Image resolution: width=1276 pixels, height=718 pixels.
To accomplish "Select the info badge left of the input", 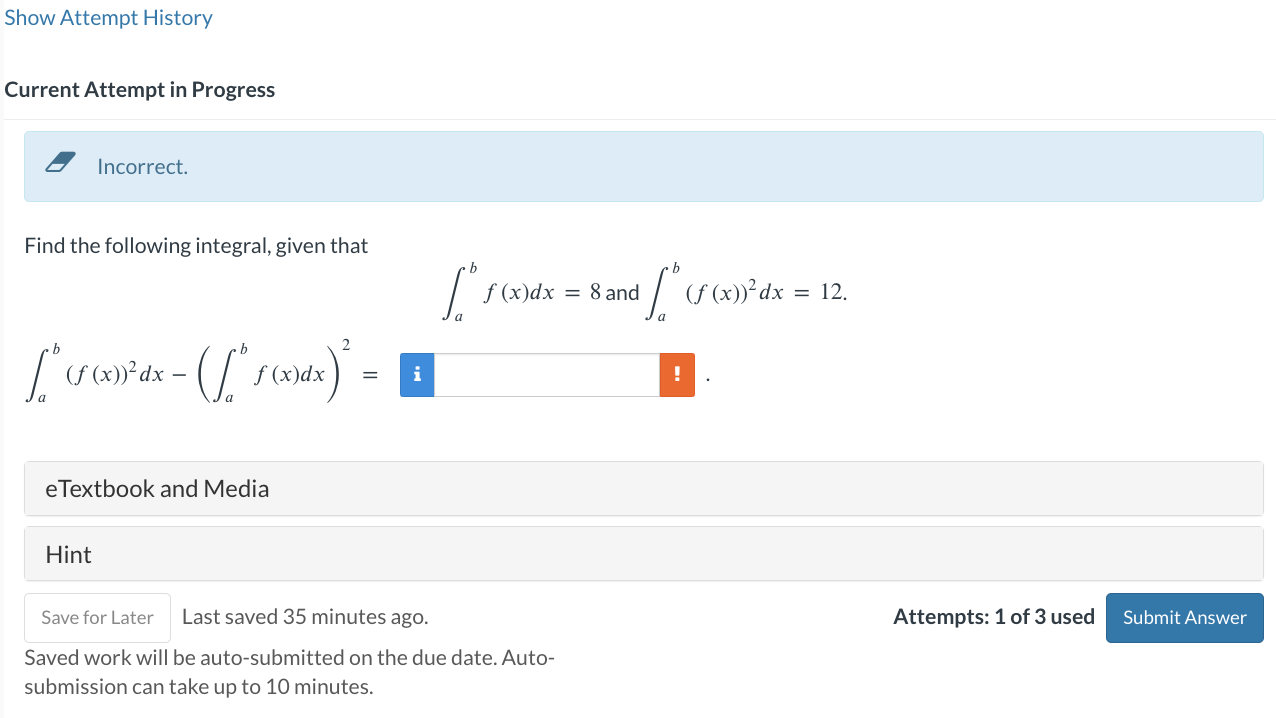I will point(417,374).
